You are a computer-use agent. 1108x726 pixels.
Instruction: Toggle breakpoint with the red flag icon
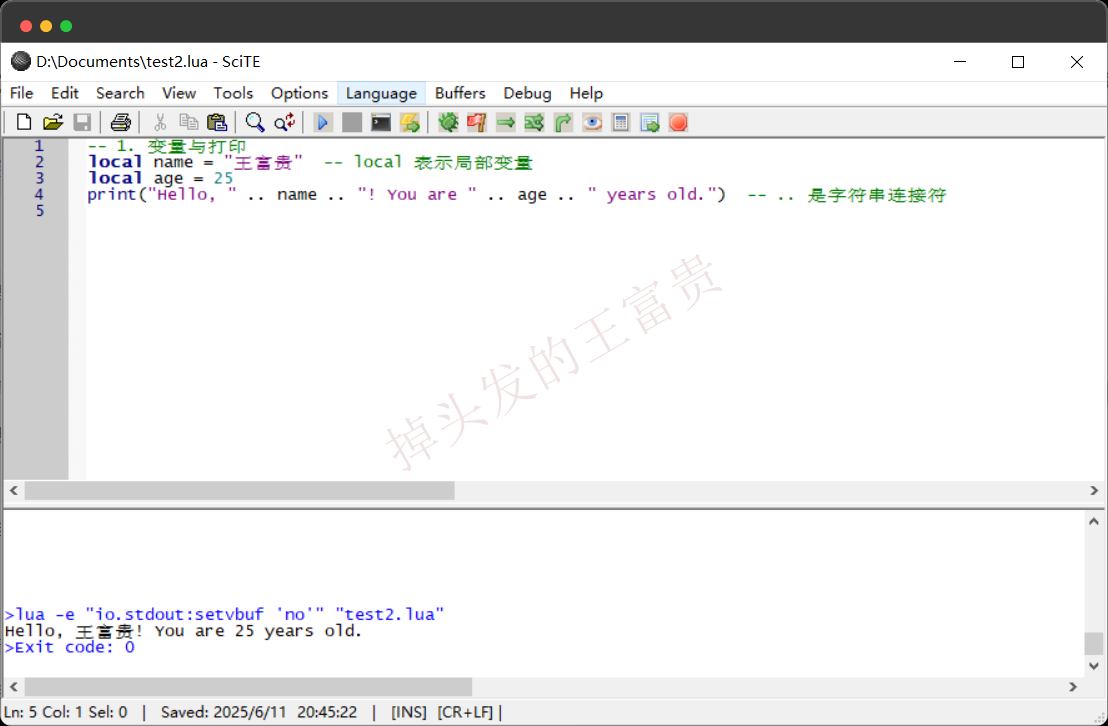477,122
